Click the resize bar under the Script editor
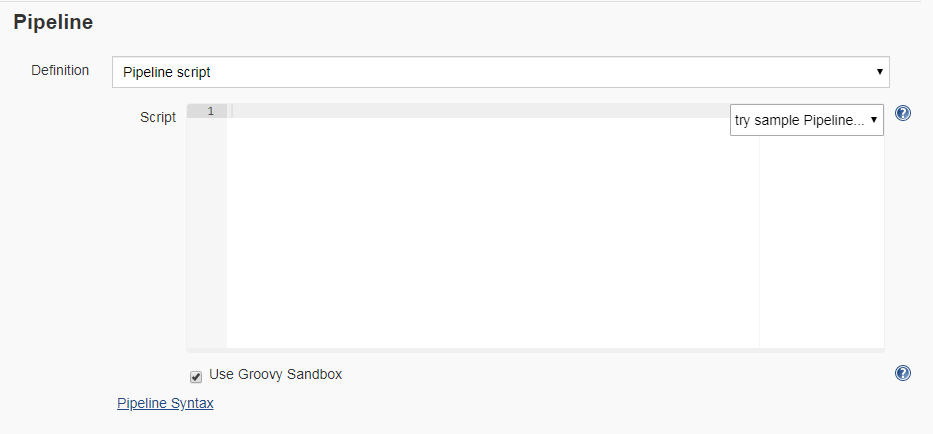 (x=535, y=350)
